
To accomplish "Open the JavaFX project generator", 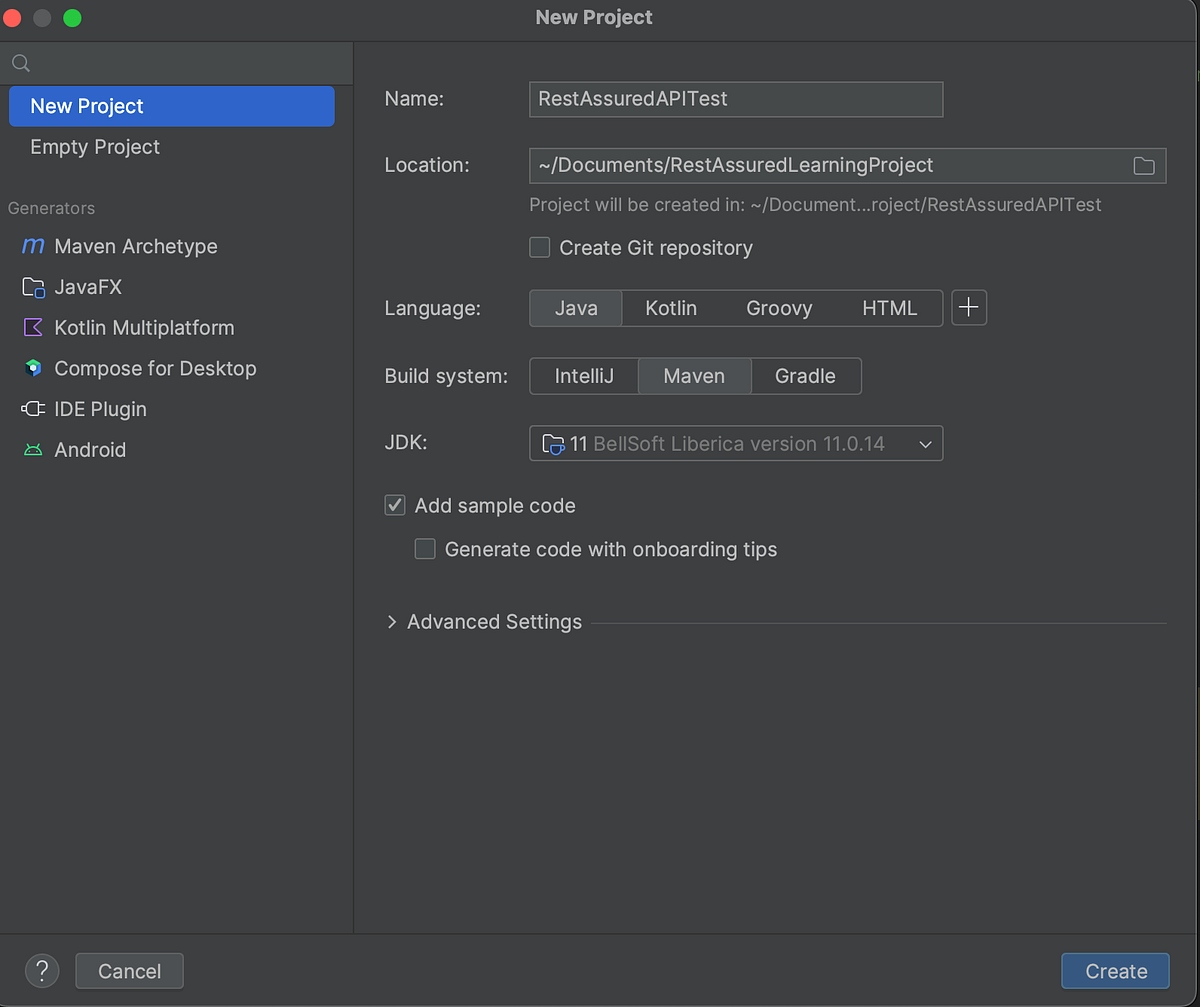I will [x=86, y=287].
